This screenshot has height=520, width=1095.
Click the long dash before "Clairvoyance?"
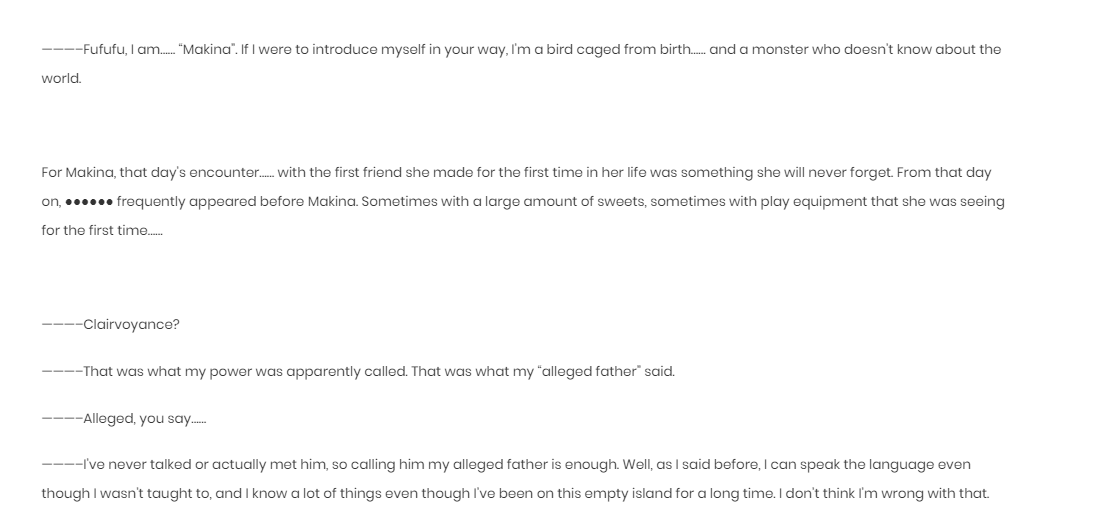point(62,325)
